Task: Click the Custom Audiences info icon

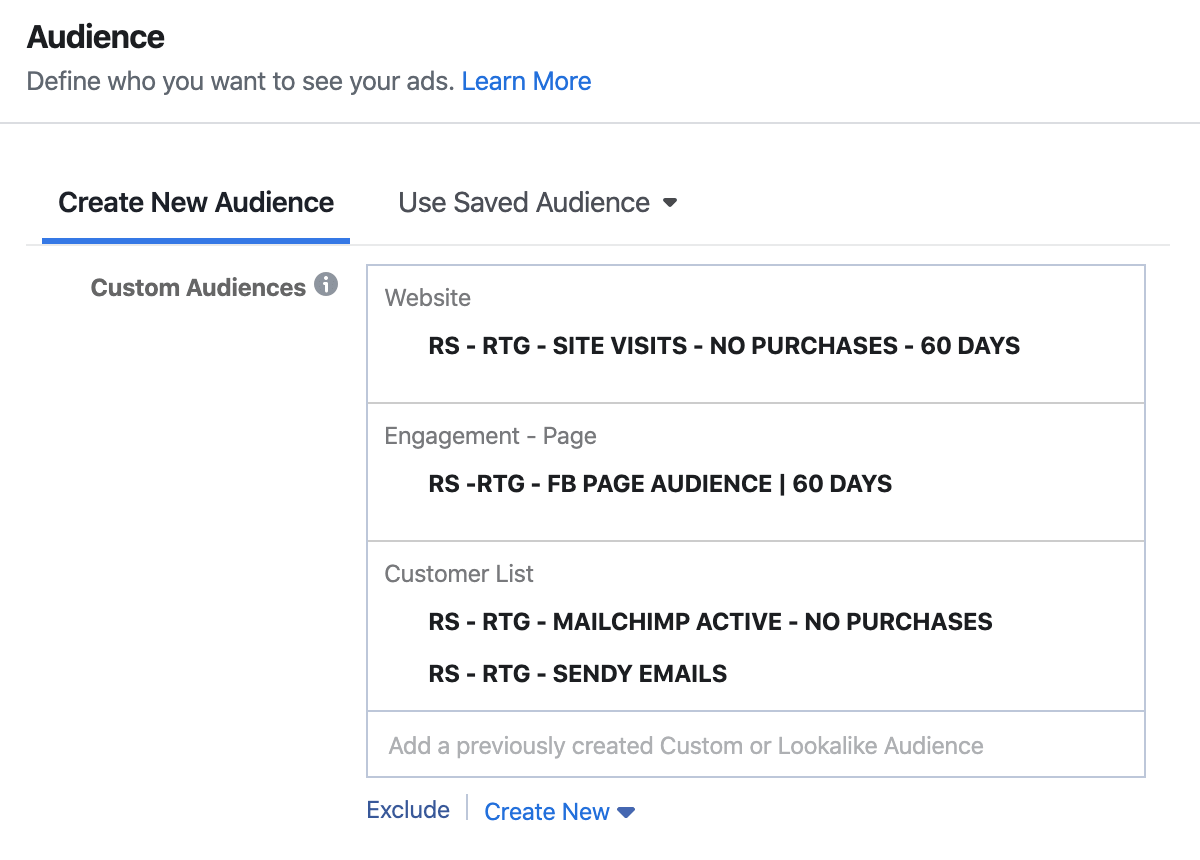Action: [x=326, y=285]
